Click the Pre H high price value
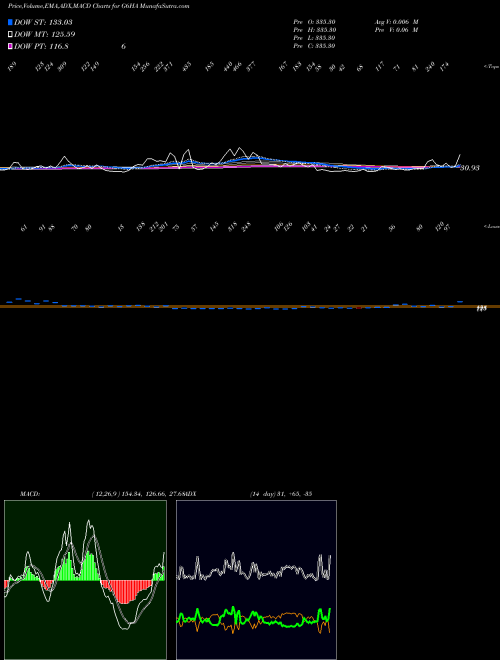This screenshot has height=660, width=500. [314, 30]
